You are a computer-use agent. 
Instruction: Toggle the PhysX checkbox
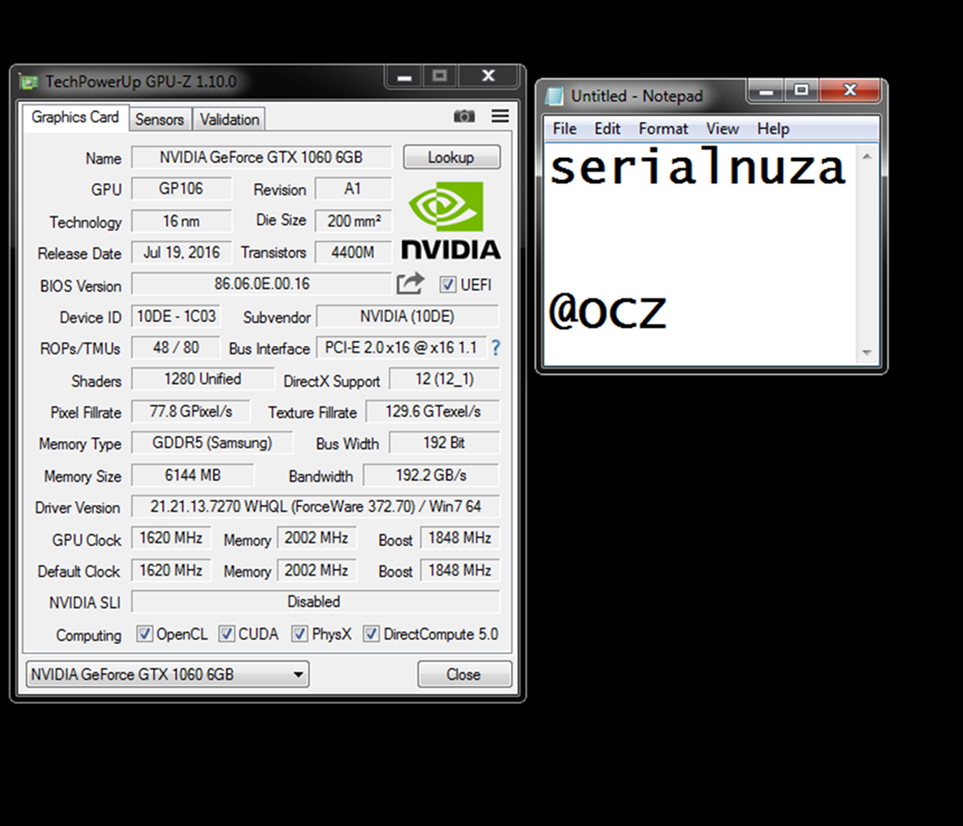click(x=299, y=634)
